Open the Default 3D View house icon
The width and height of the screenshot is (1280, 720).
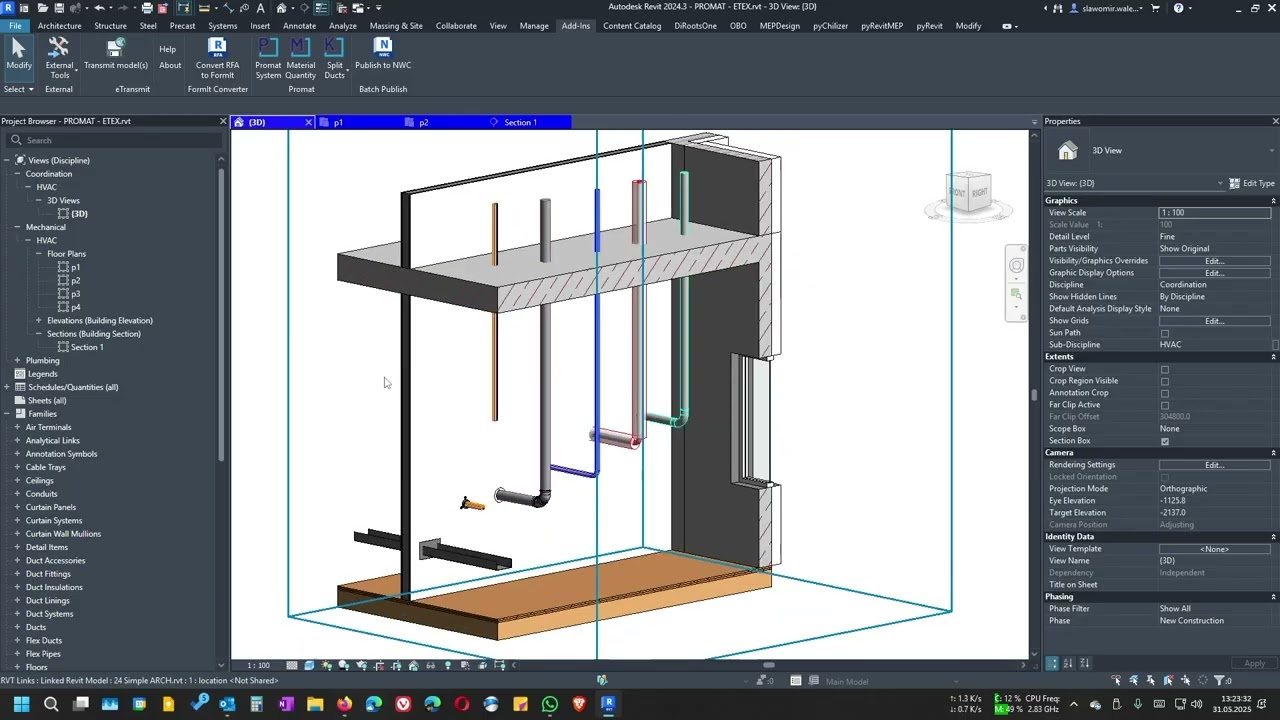pos(281,8)
